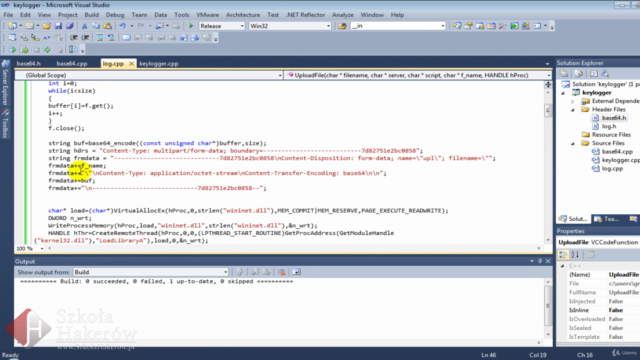Select base64.cpp in Solution Explorer
The width and height of the screenshot is (640, 360).
pos(617,152)
